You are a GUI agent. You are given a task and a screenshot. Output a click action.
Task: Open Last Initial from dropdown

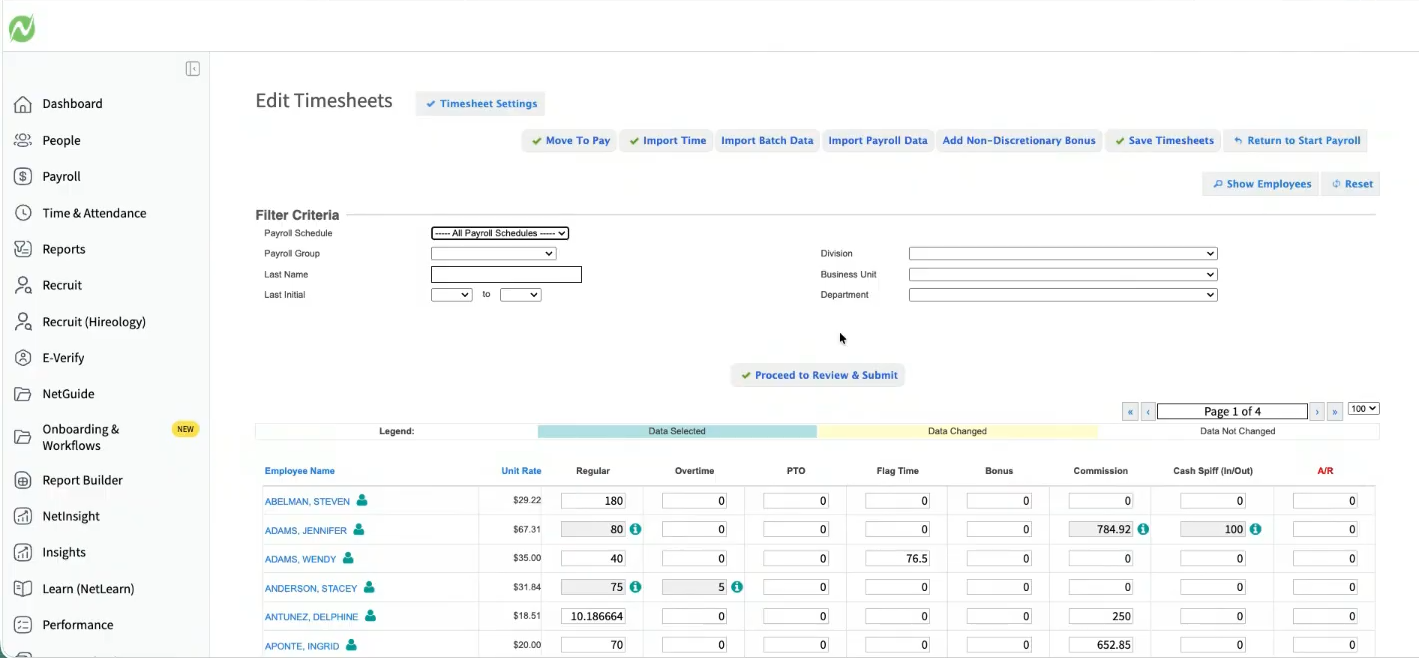tap(451, 295)
